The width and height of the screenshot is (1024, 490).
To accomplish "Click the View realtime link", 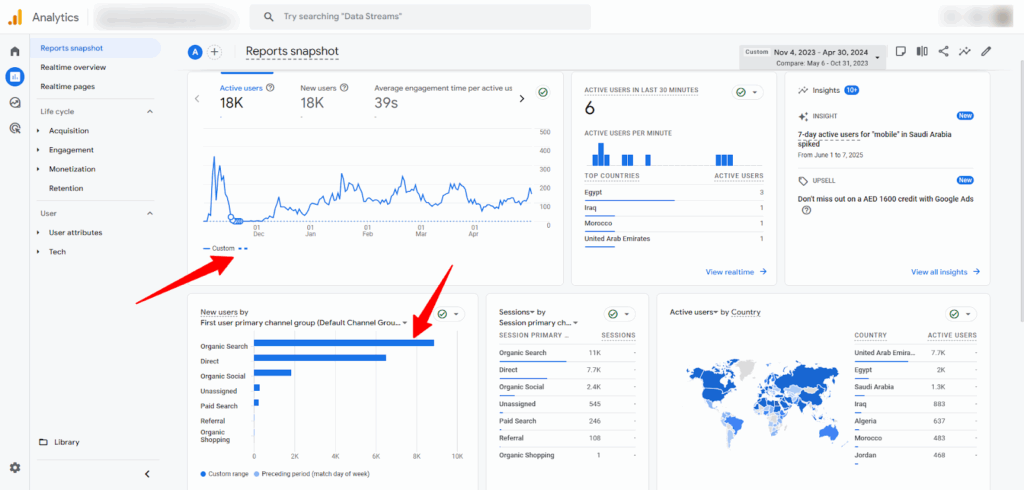I will point(735,271).
